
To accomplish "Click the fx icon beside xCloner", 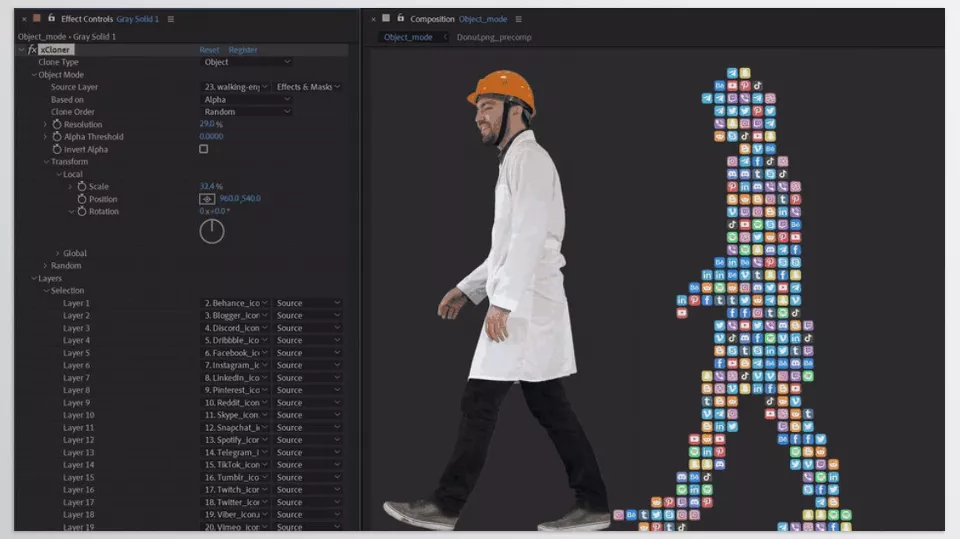I will [32, 50].
